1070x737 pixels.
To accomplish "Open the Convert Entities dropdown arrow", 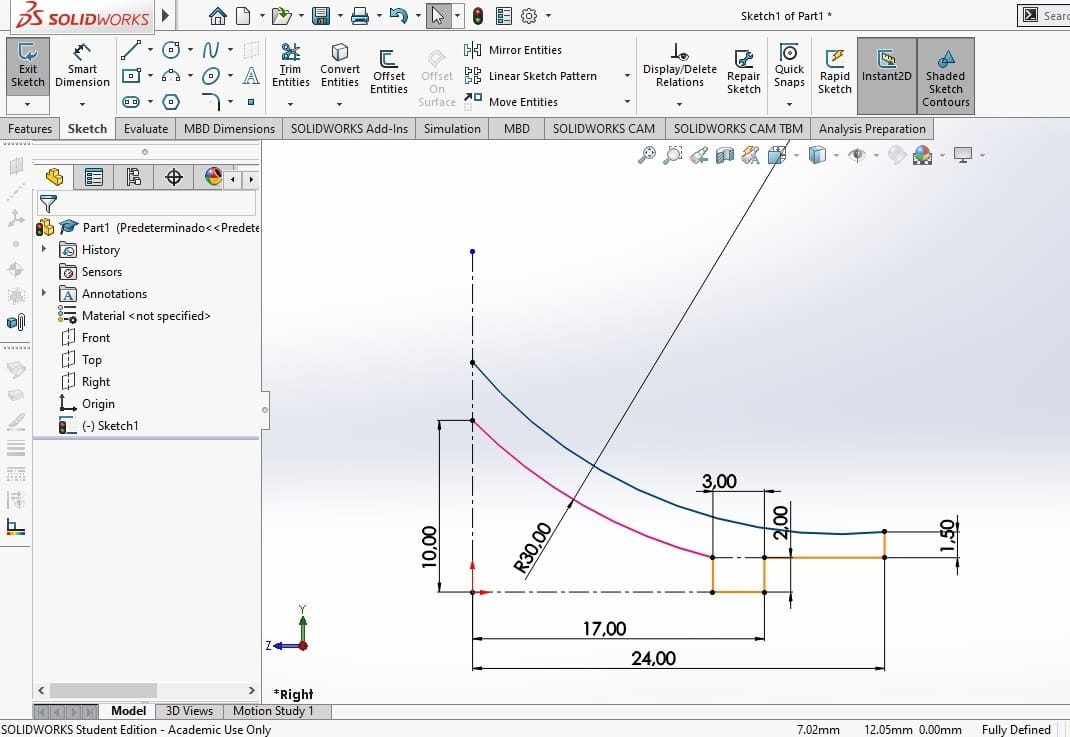I will 339,104.
